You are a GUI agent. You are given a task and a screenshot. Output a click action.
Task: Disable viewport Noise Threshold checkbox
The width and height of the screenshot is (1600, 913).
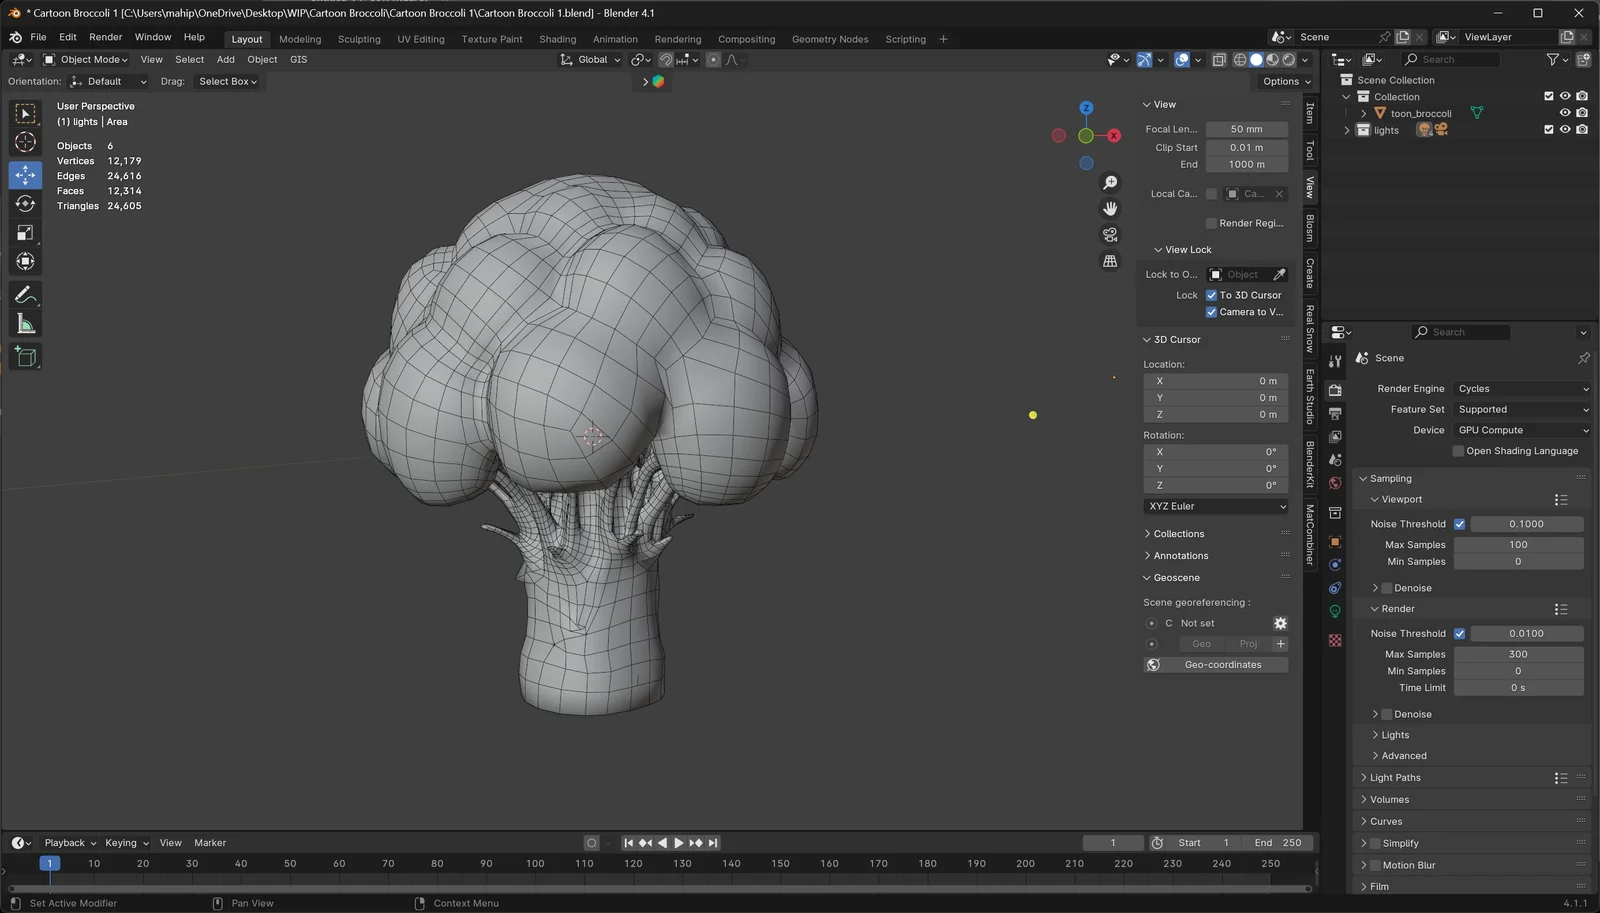1459,524
